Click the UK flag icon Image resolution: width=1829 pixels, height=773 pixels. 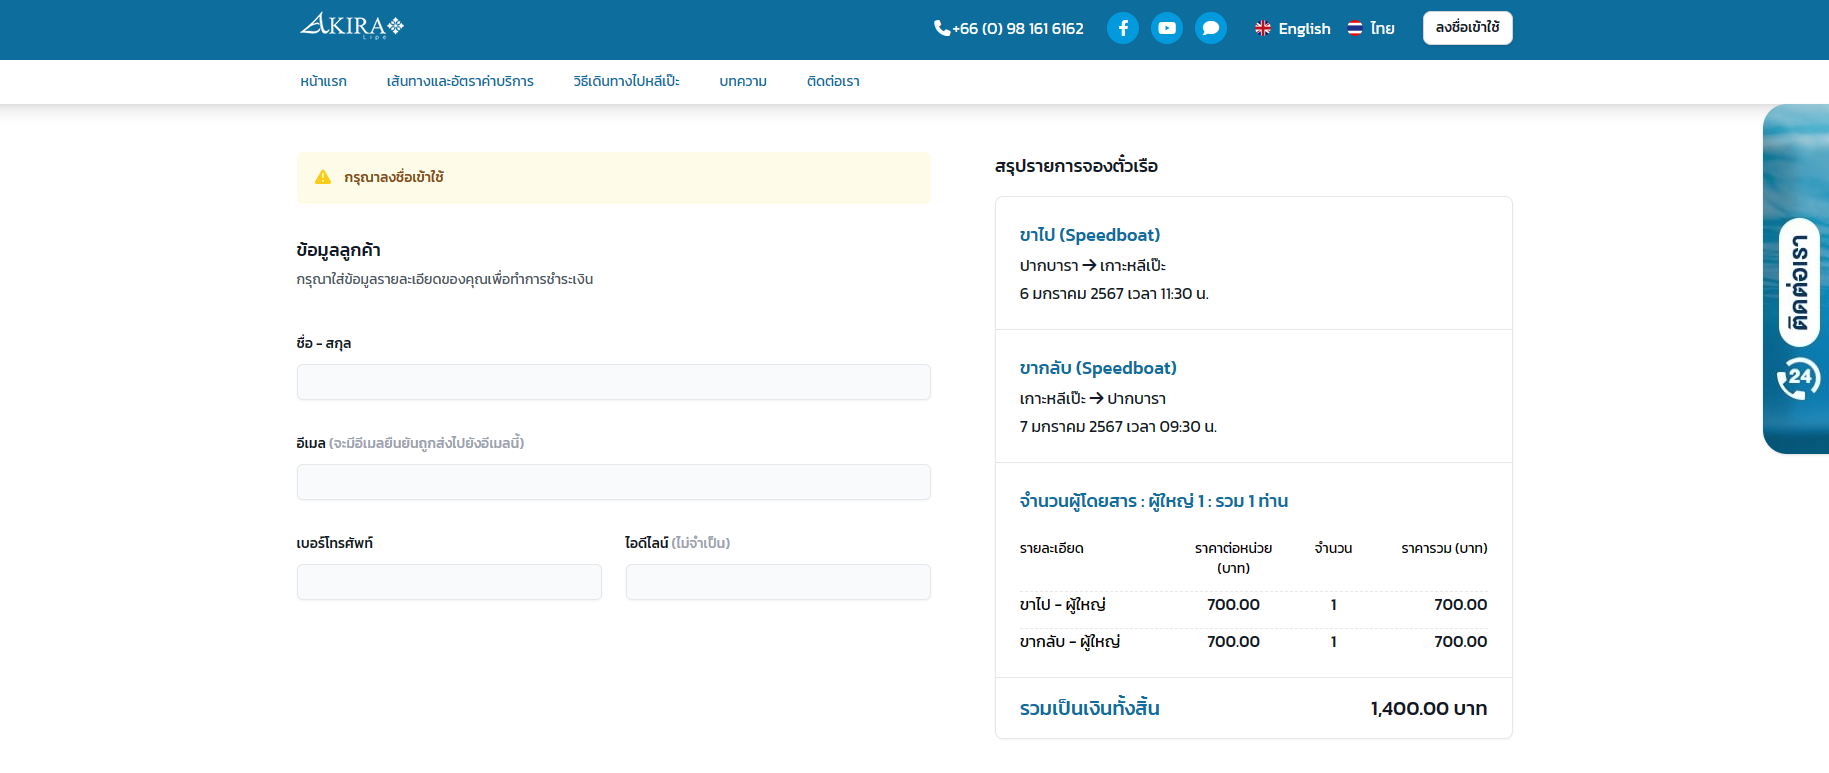(x=1263, y=28)
